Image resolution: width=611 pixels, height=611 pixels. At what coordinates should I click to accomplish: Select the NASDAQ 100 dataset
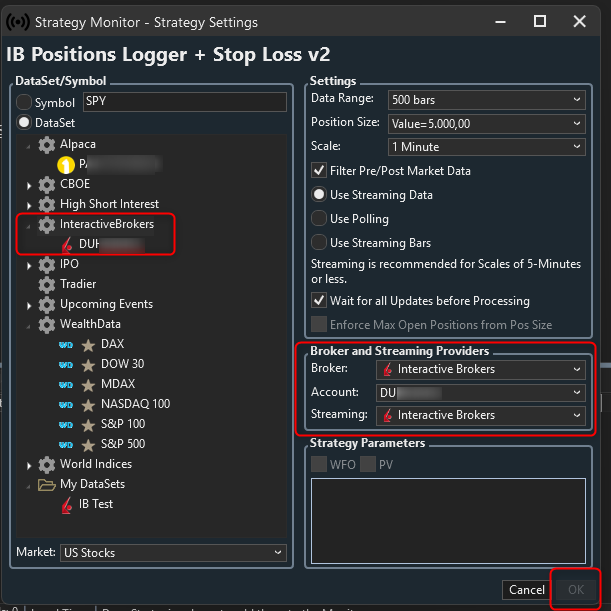pyautogui.click(x=135, y=404)
